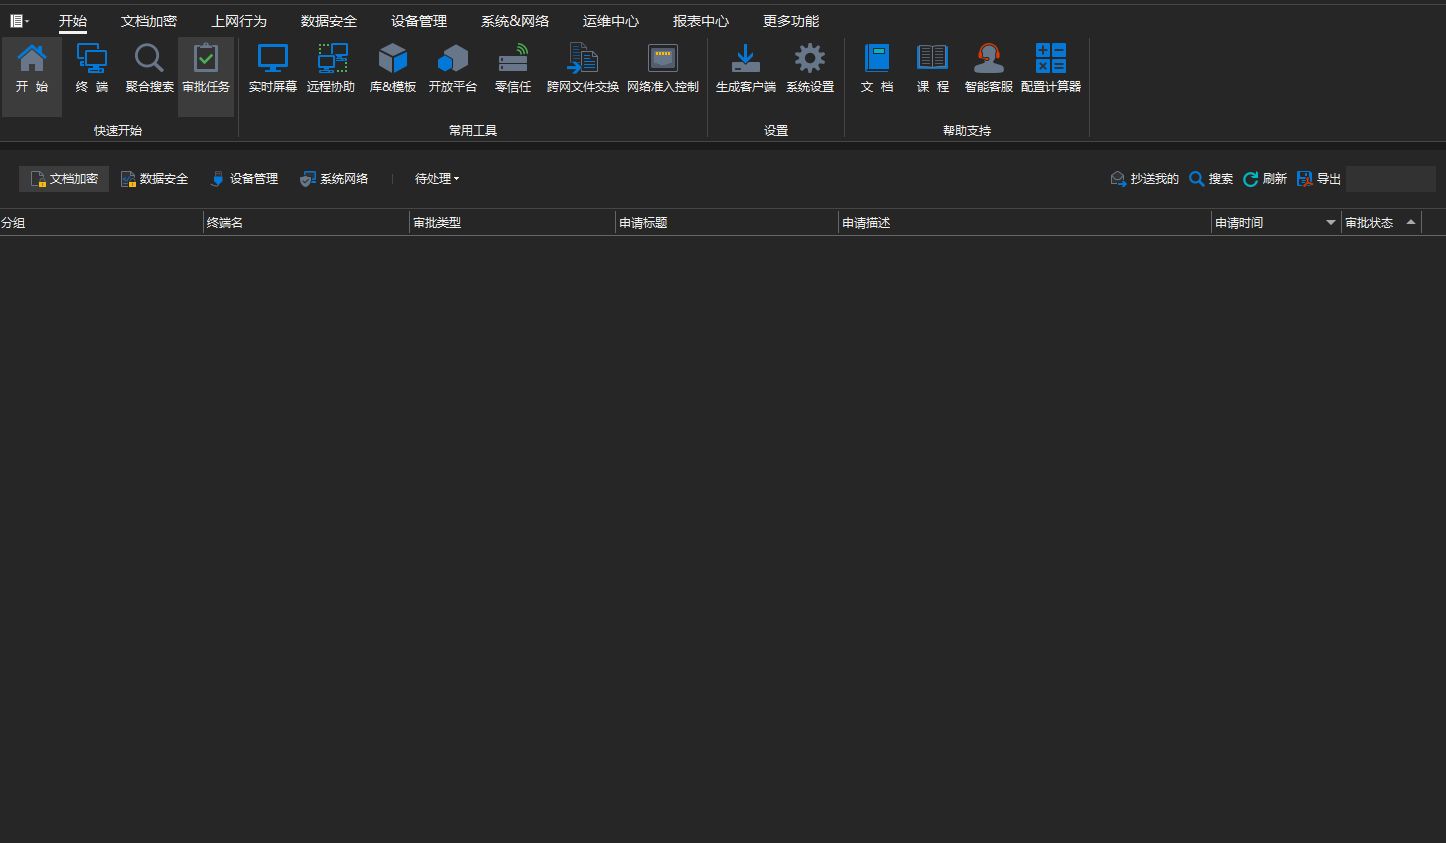Select the 系统网络 approval filter button
This screenshot has height=843, width=1446.
334,179
